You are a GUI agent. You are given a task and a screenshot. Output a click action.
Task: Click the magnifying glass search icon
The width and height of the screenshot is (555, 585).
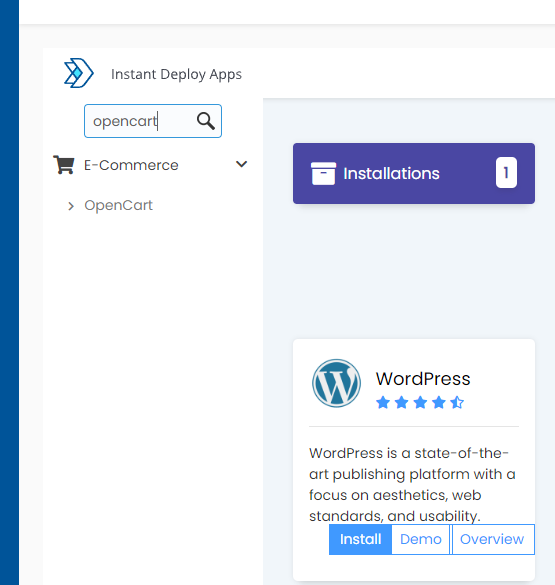pyautogui.click(x=206, y=121)
